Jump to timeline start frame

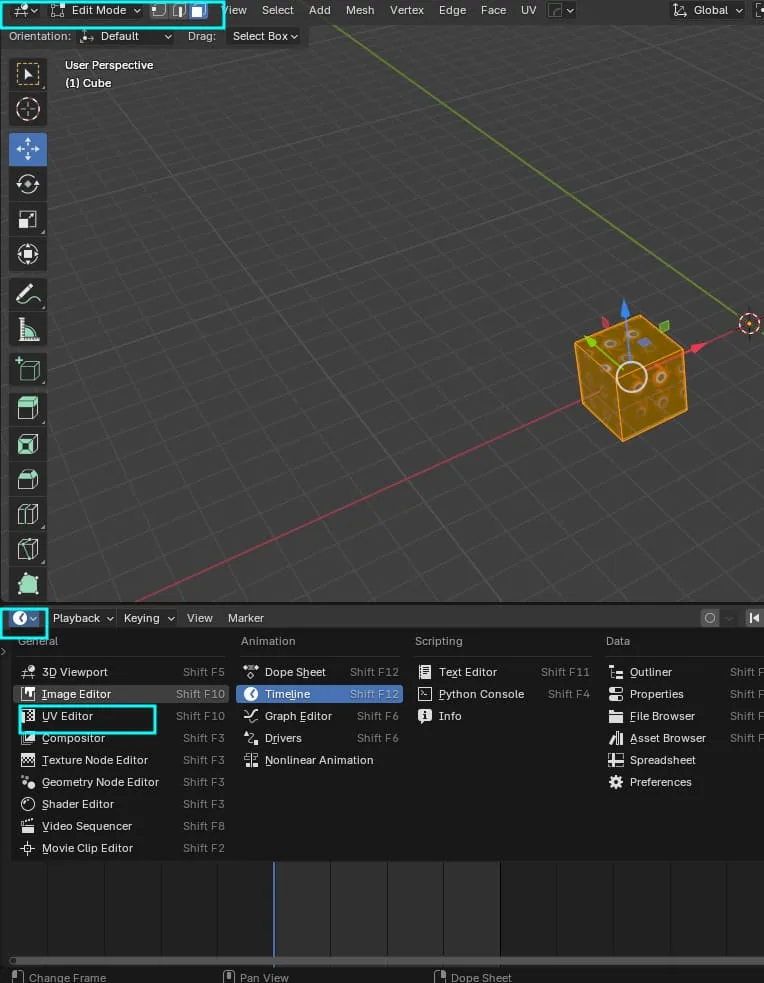[x=754, y=618]
